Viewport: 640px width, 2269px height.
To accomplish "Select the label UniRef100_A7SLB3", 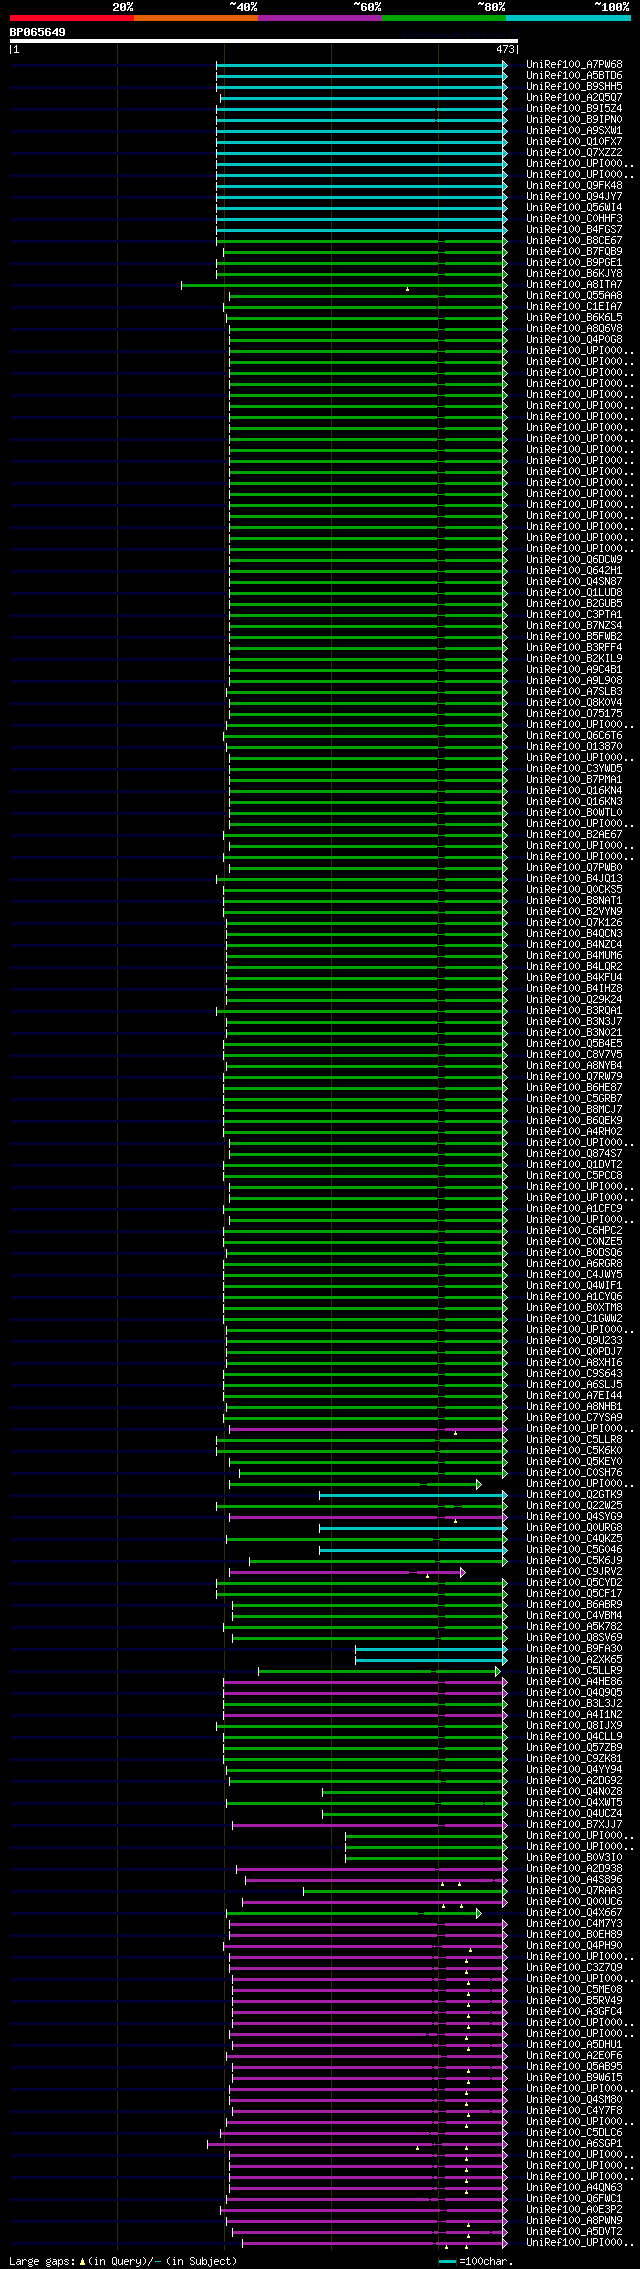I will pyautogui.click(x=574, y=692).
